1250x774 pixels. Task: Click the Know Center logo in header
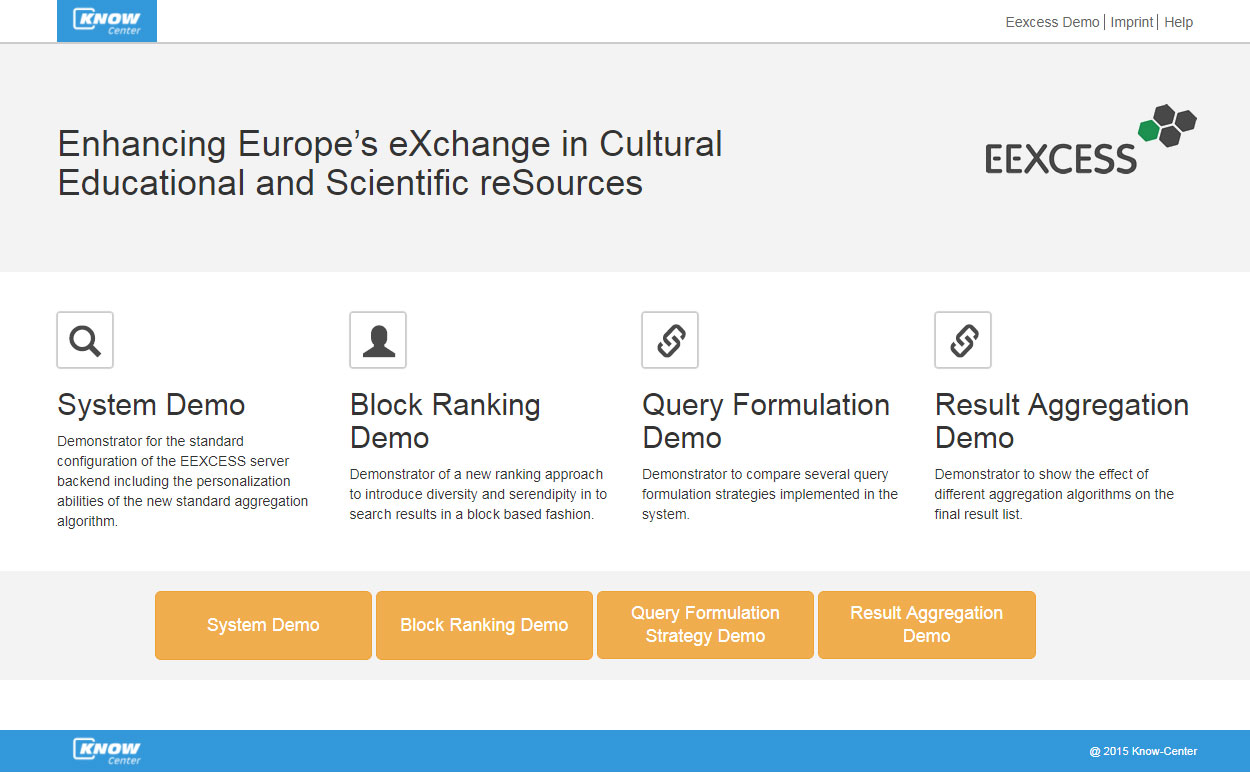coord(107,21)
